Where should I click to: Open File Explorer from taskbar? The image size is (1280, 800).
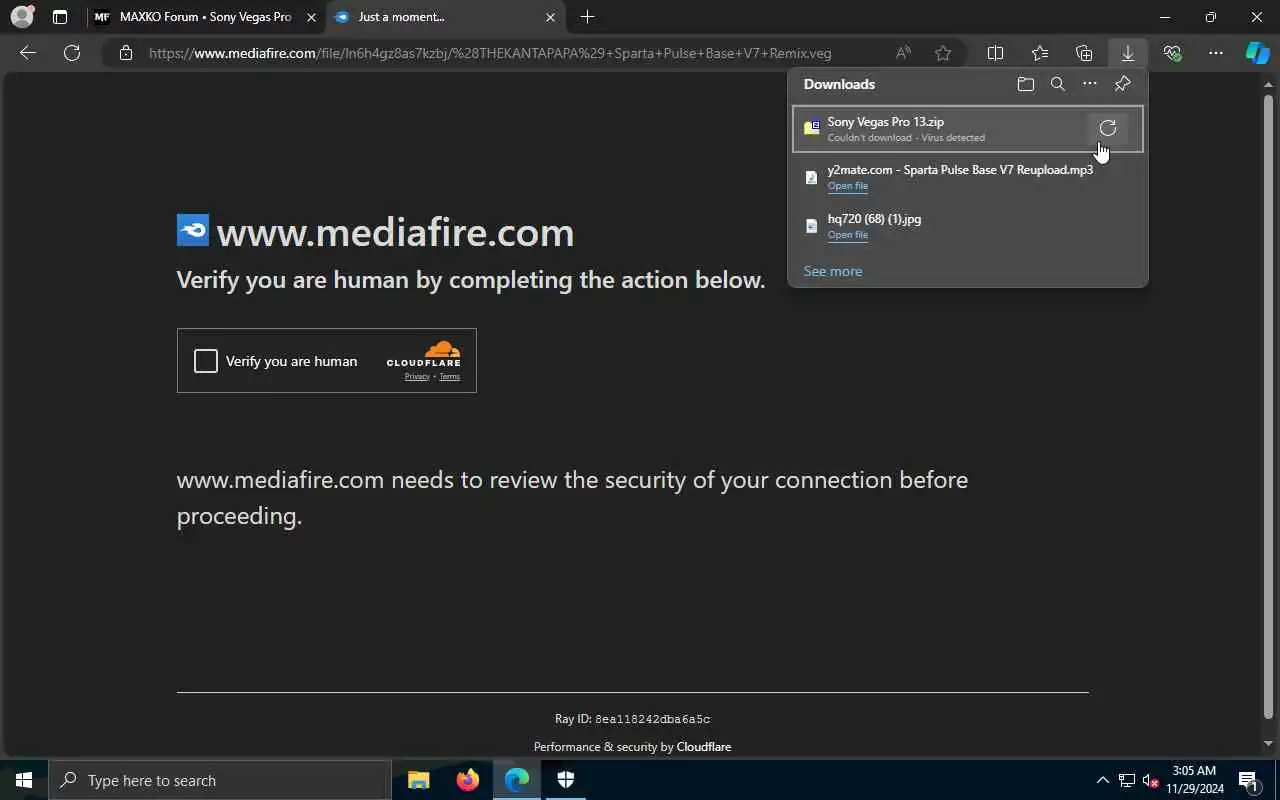pos(419,780)
